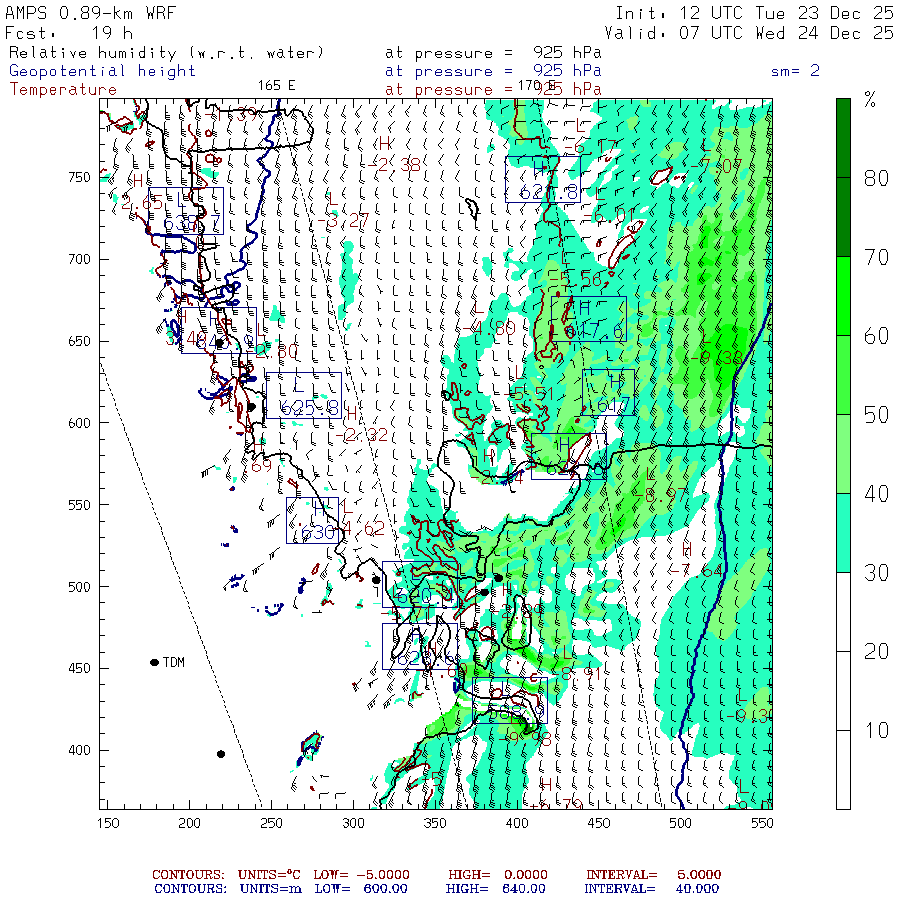Click the 625.8 low geopotential label box
This screenshot has width=900, height=900.
coord(304,395)
